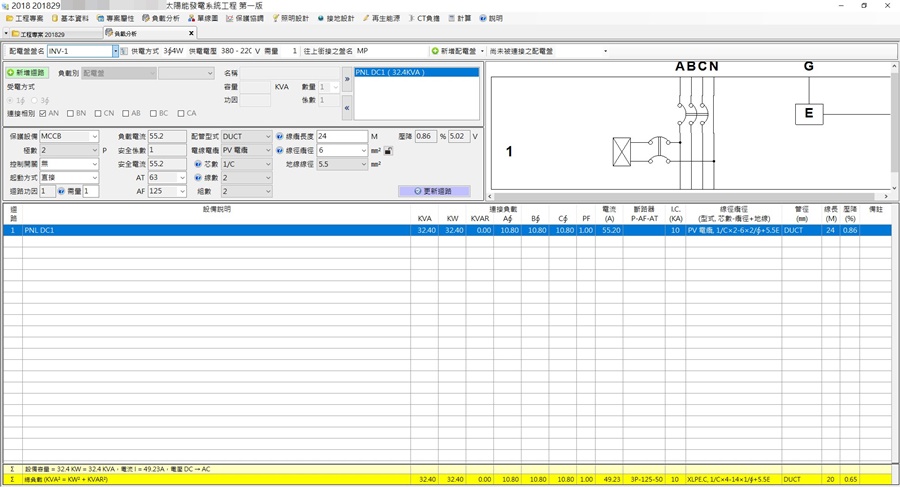
Task: Expand the tab list arrow left of 工程專案 tab
Action: pos(6,34)
